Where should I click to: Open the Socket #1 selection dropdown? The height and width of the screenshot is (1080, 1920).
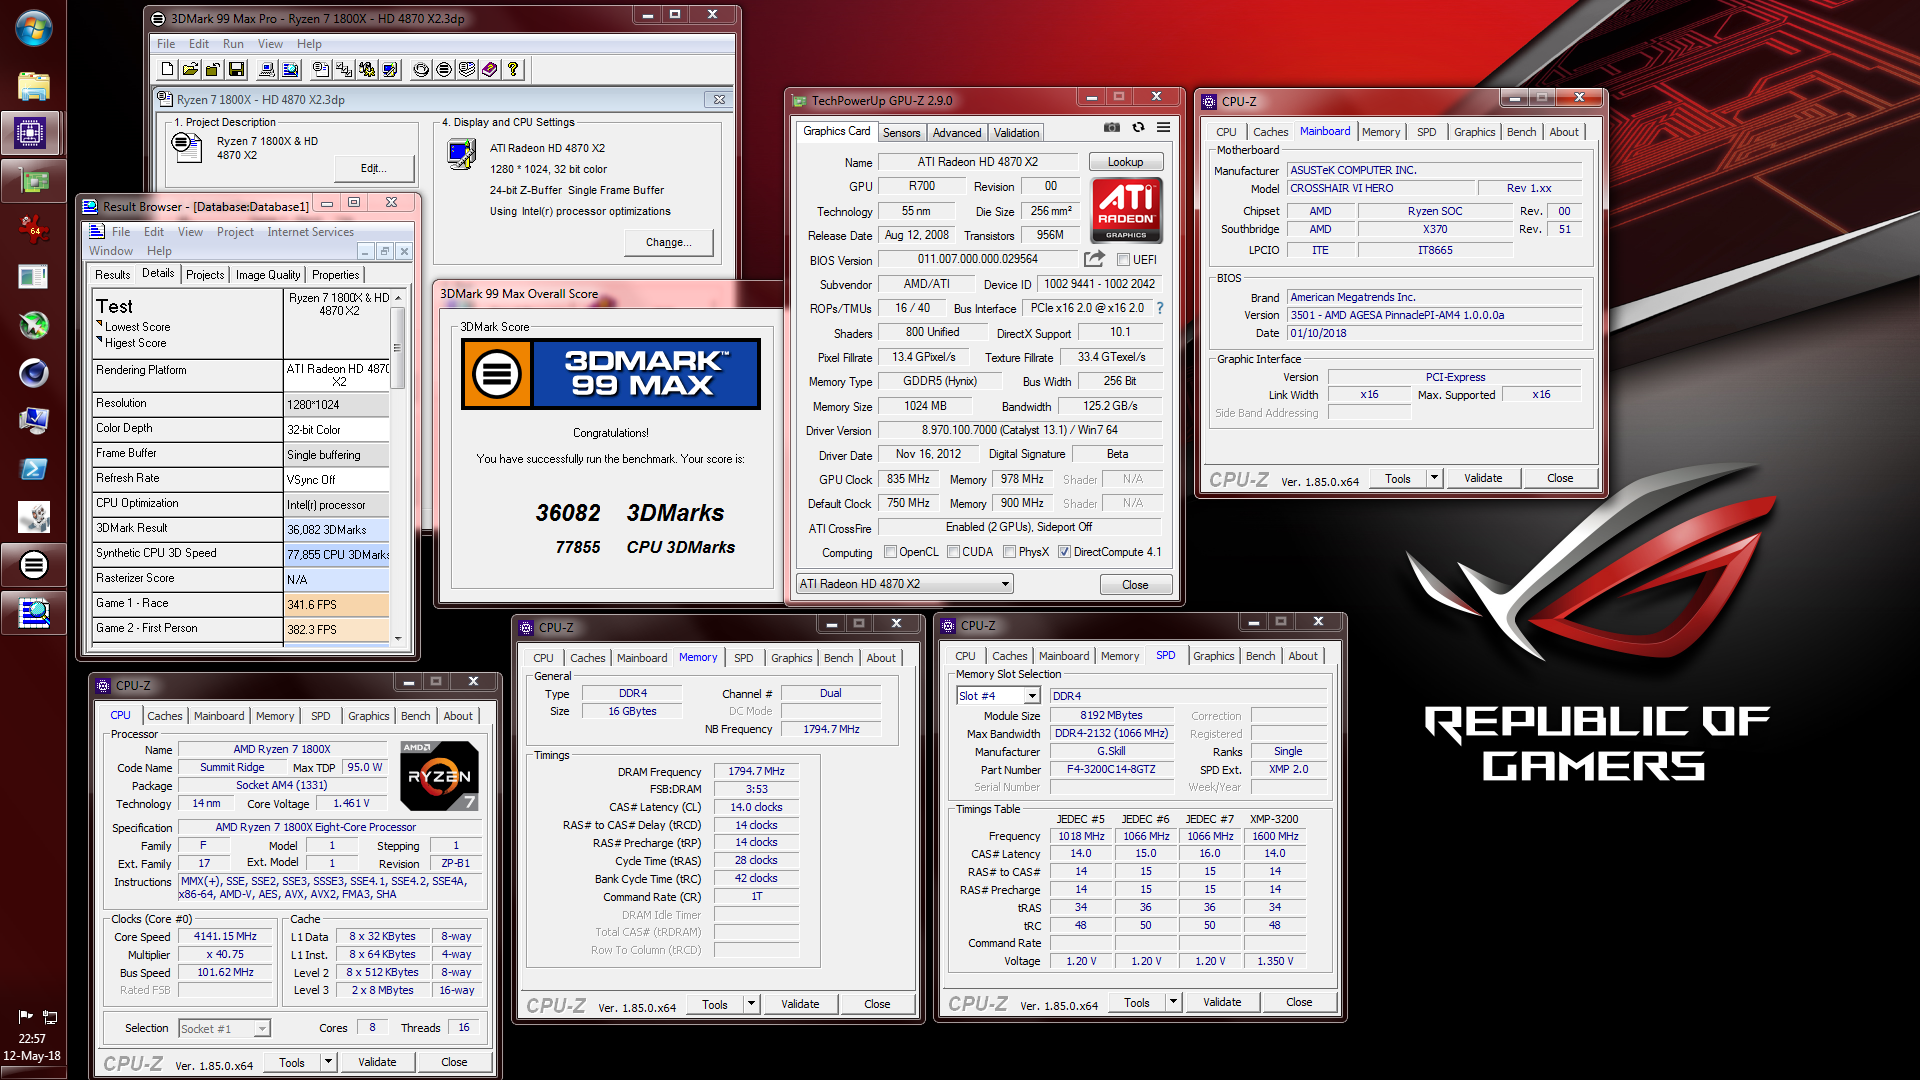(225, 1028)
